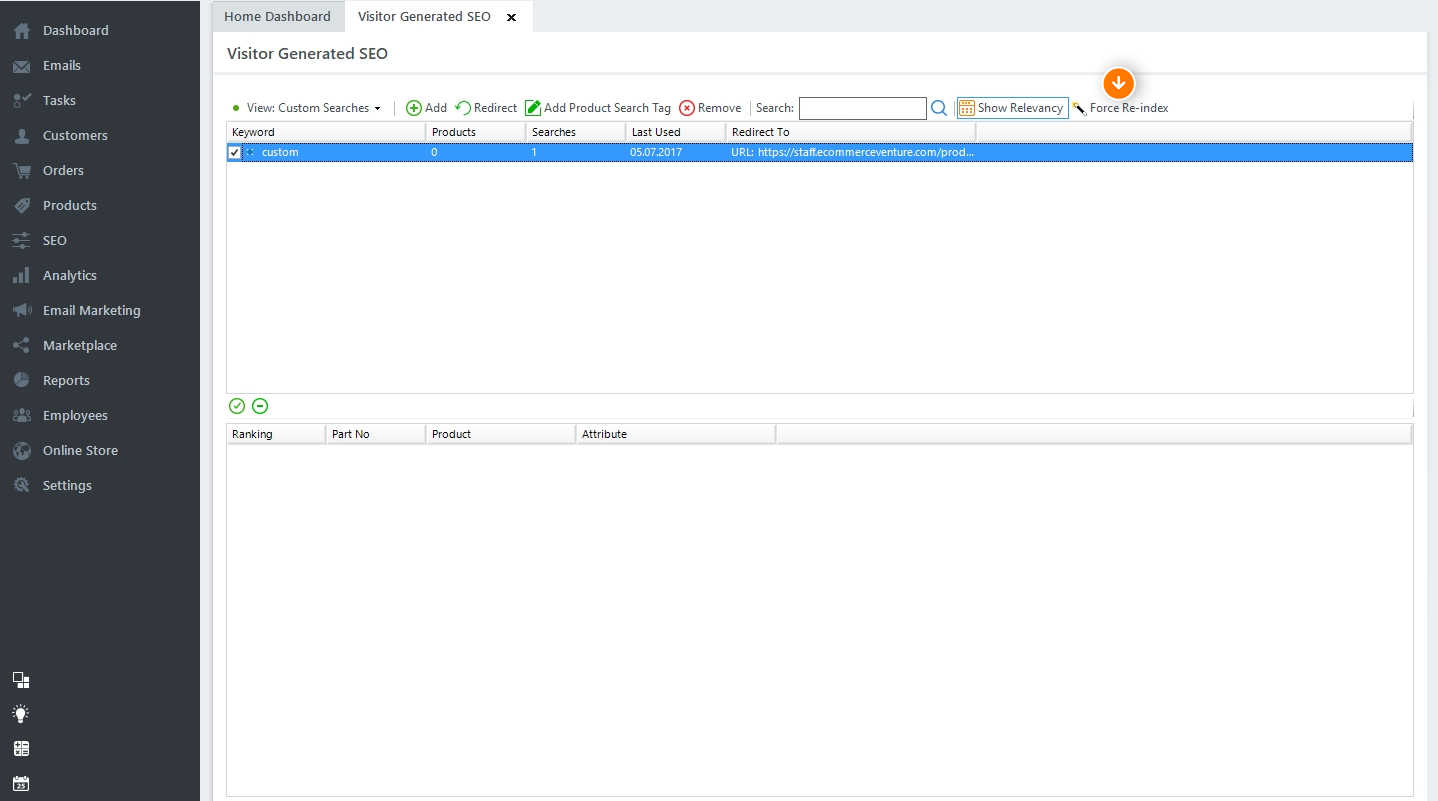Open the Customers section
Image resolution: width=1438 pixels, height=801 pixels.
(75, 135)
